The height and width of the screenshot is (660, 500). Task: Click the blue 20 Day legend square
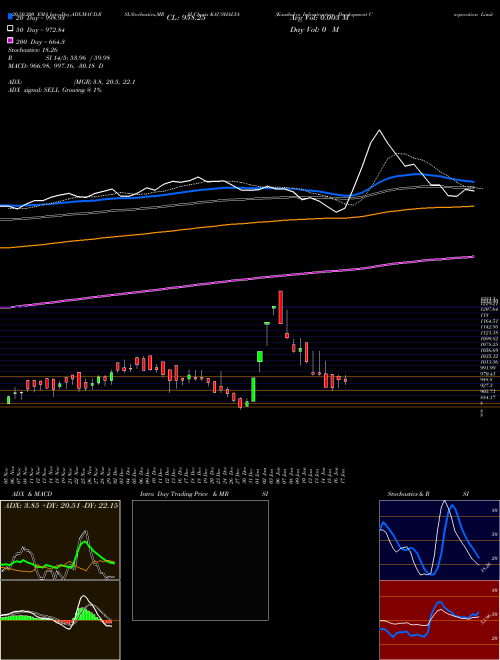[10, 17]
